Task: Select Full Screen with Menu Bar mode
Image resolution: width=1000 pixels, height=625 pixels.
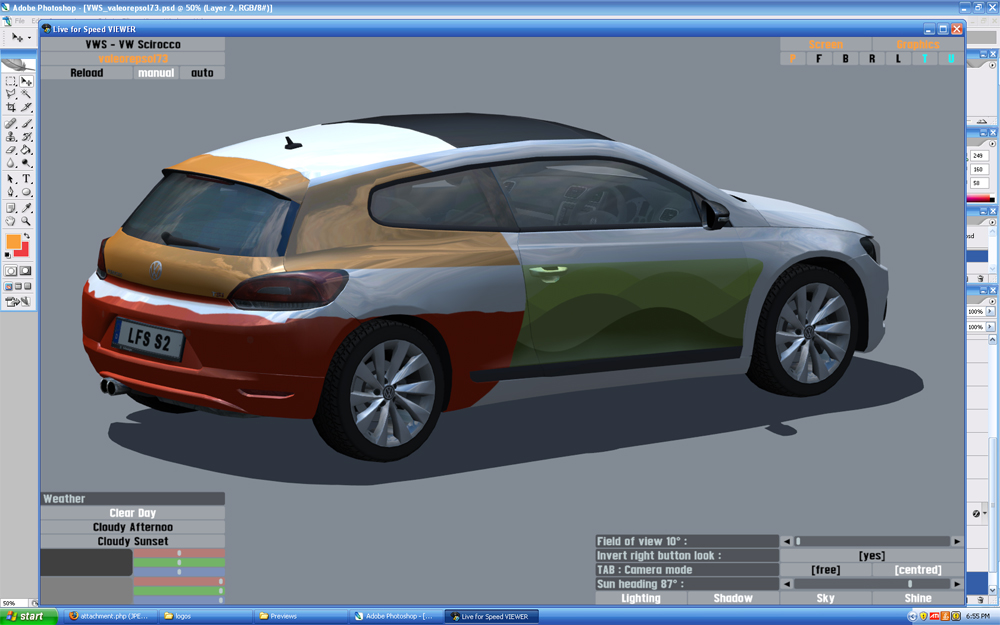Action: 18,286
